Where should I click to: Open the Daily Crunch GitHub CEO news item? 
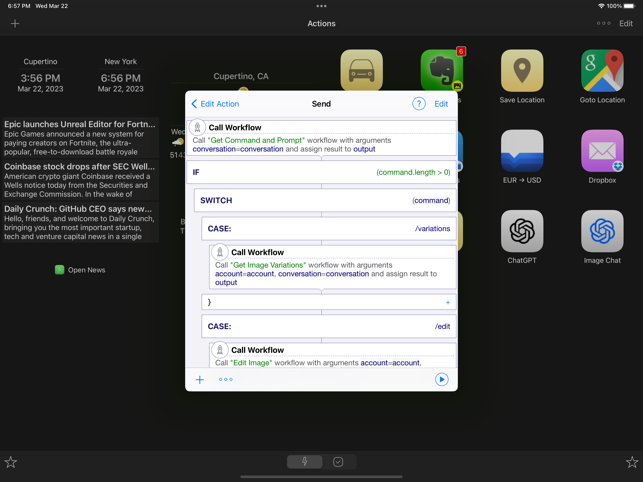click(80, 222)
